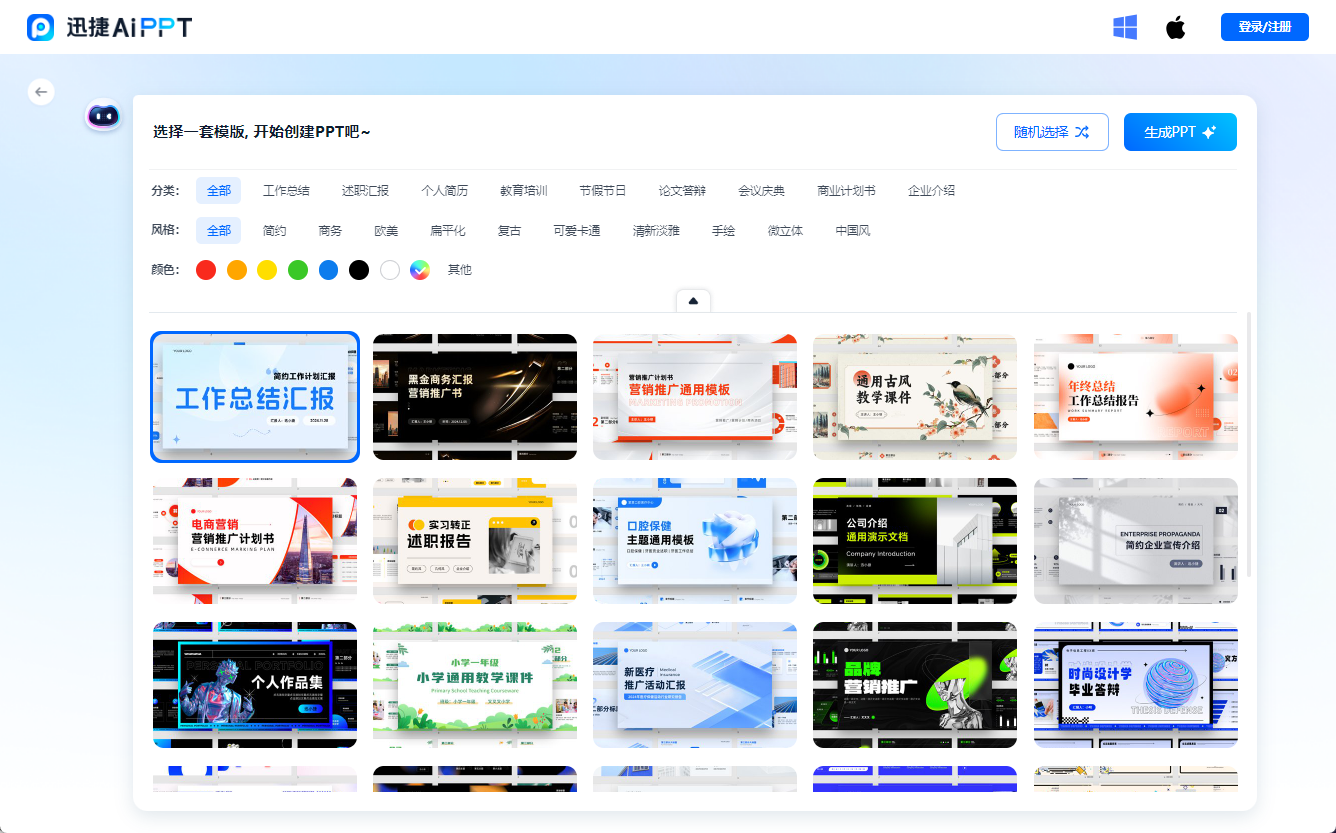Click the 其他 color option
Image resolution: width=1336 pixels, height=833 pixels.
[460, 270]
